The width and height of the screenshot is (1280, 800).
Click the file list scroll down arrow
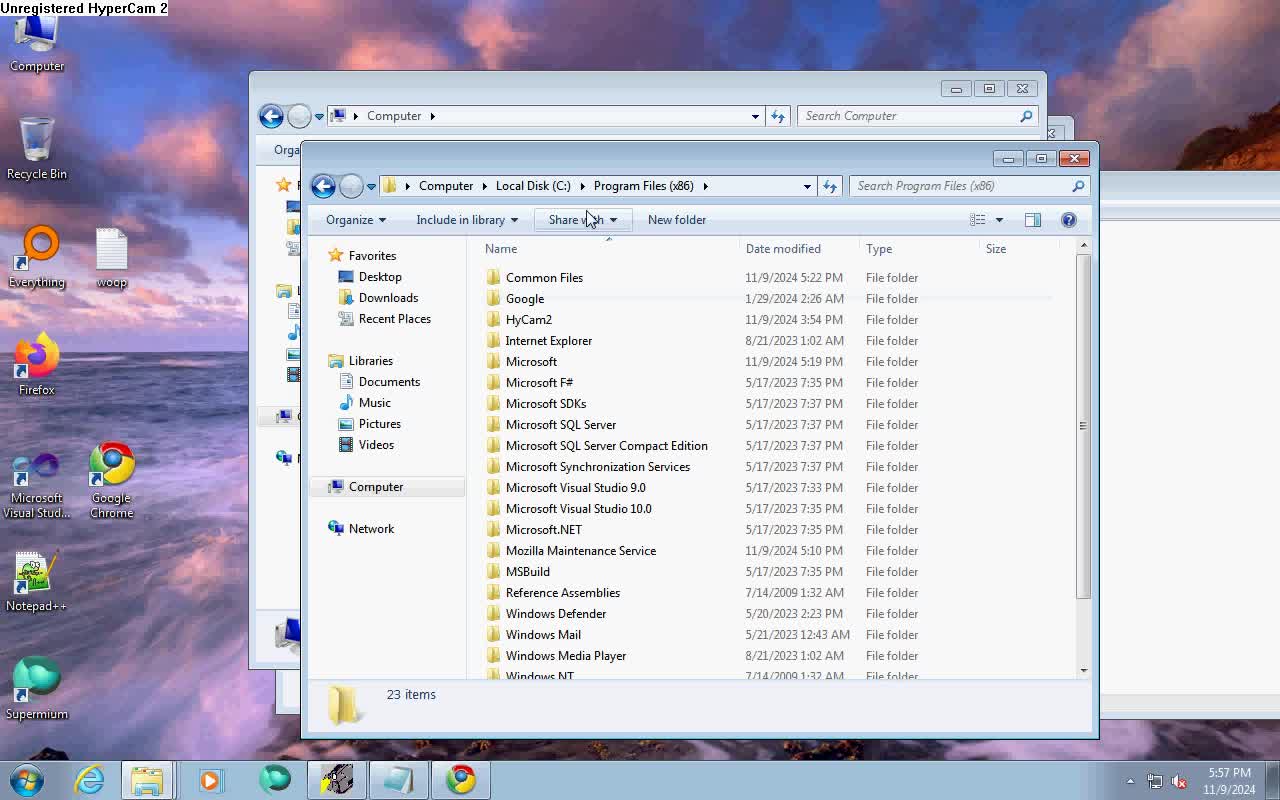1083,670
